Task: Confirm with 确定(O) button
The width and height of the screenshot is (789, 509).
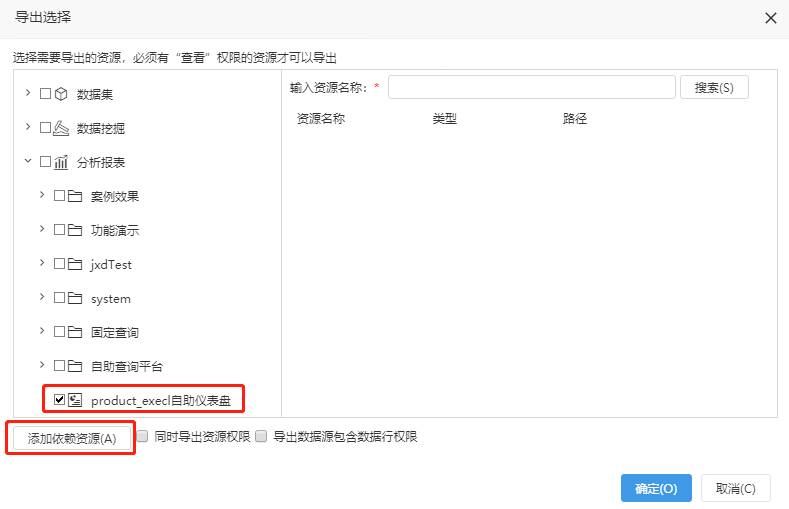Action: pos(656,488)
